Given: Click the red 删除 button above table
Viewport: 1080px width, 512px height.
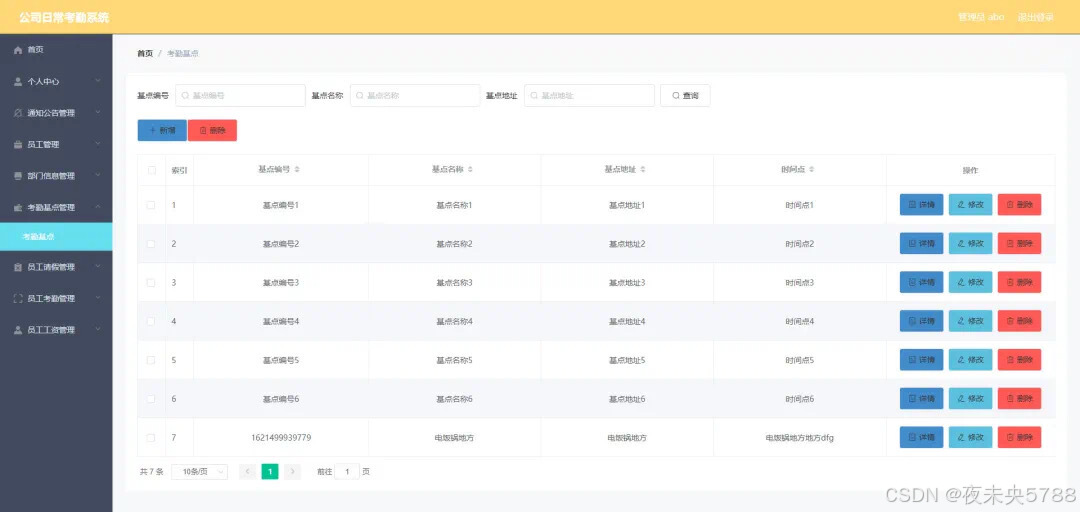Looking at the screenshot, I should click(x=212, y=130).
